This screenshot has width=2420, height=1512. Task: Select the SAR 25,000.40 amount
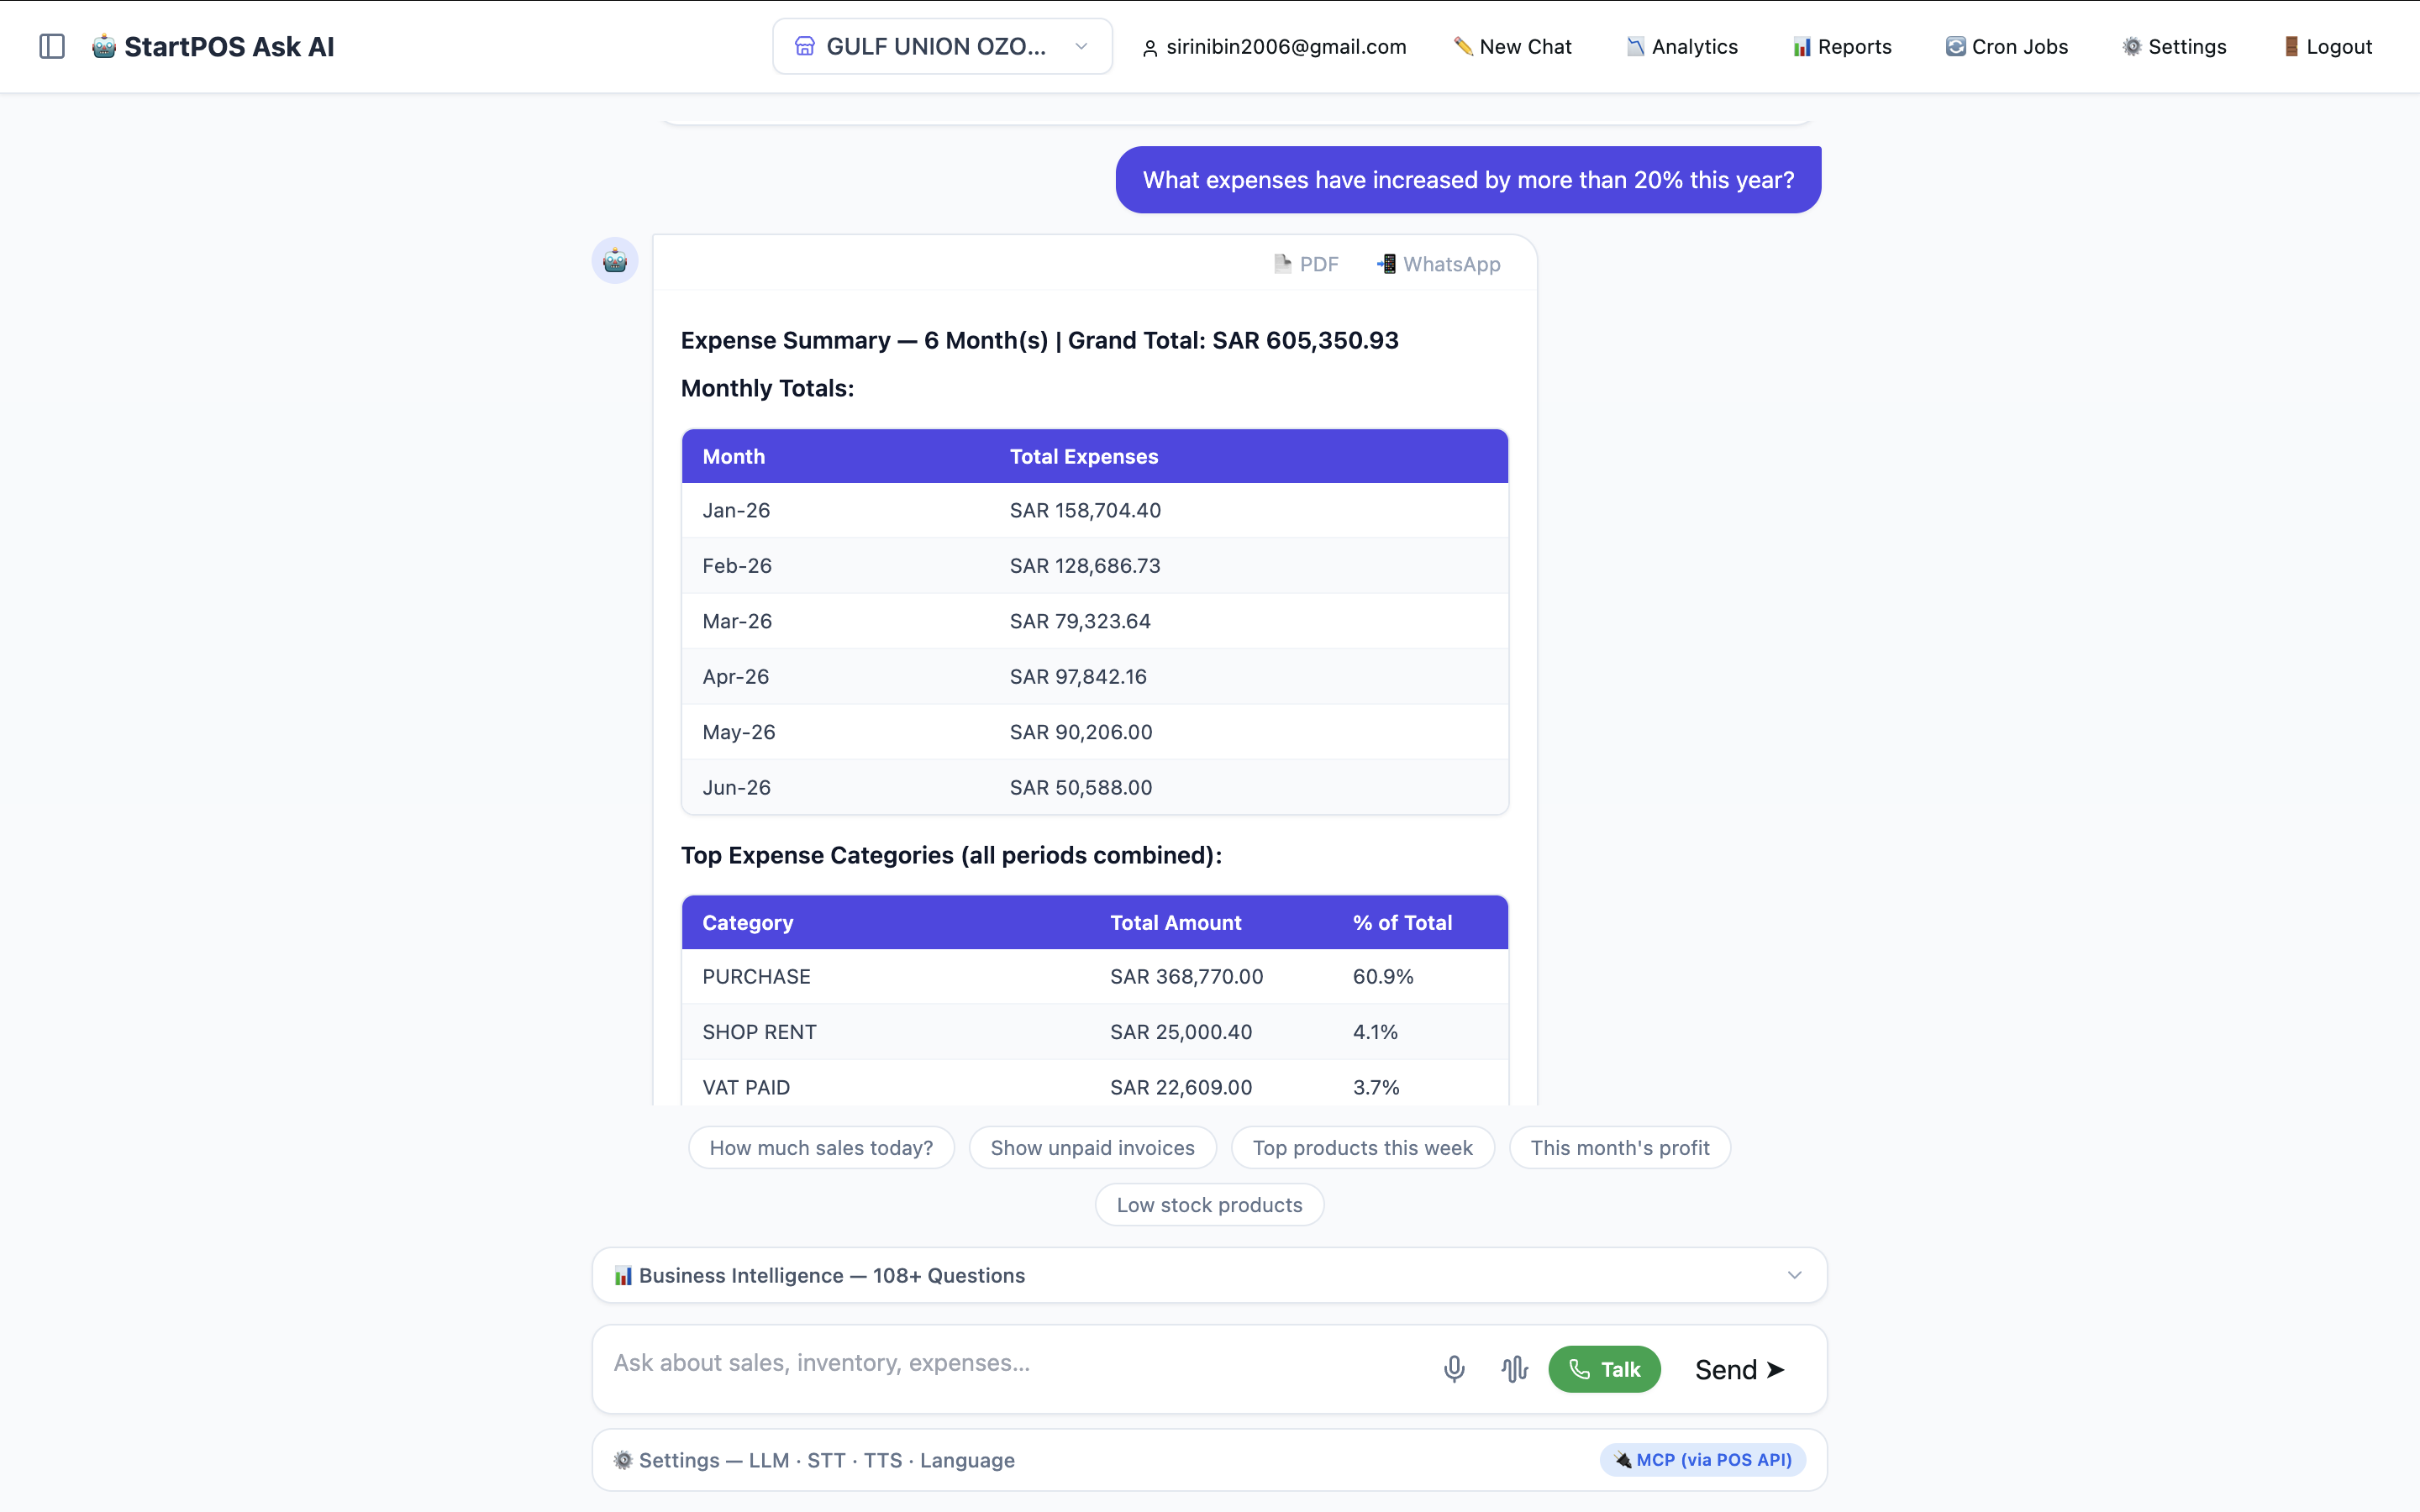pos(1181,1032)
